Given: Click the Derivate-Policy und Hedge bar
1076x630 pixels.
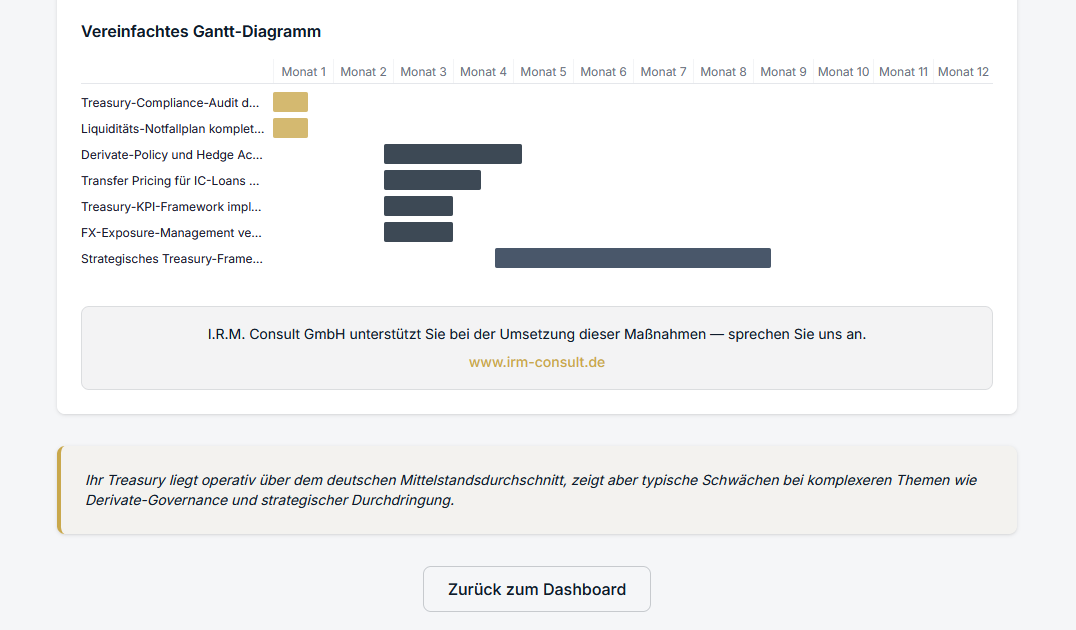Looking at the screenshot, I should (x=452, y=153).
